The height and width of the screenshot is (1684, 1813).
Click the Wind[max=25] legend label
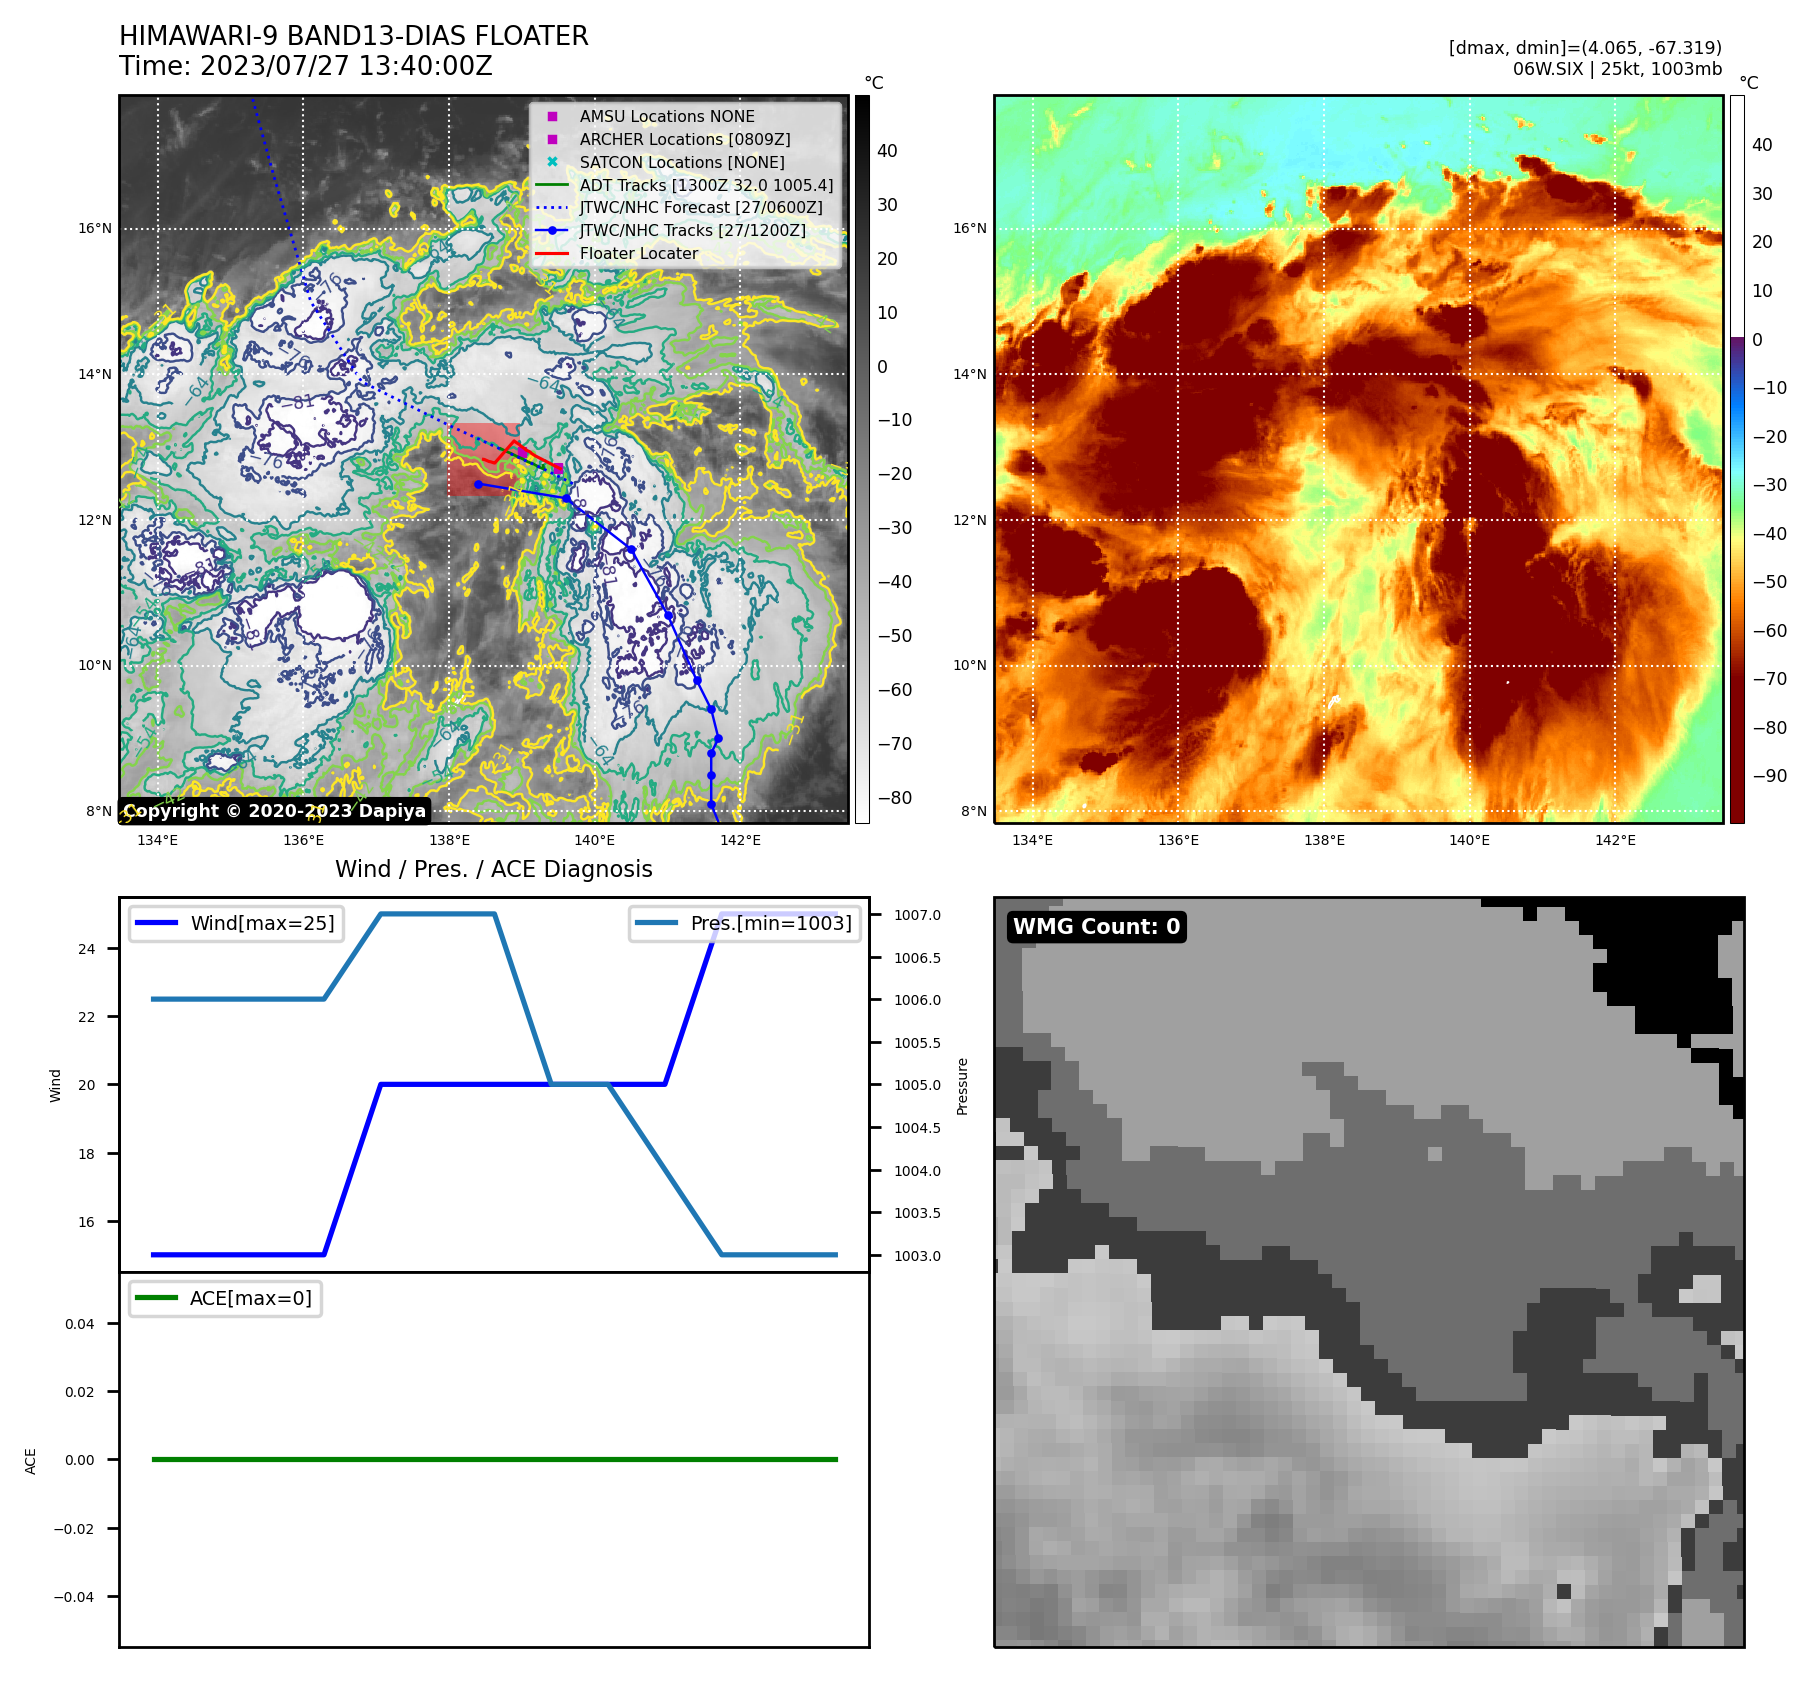point(263,923)
